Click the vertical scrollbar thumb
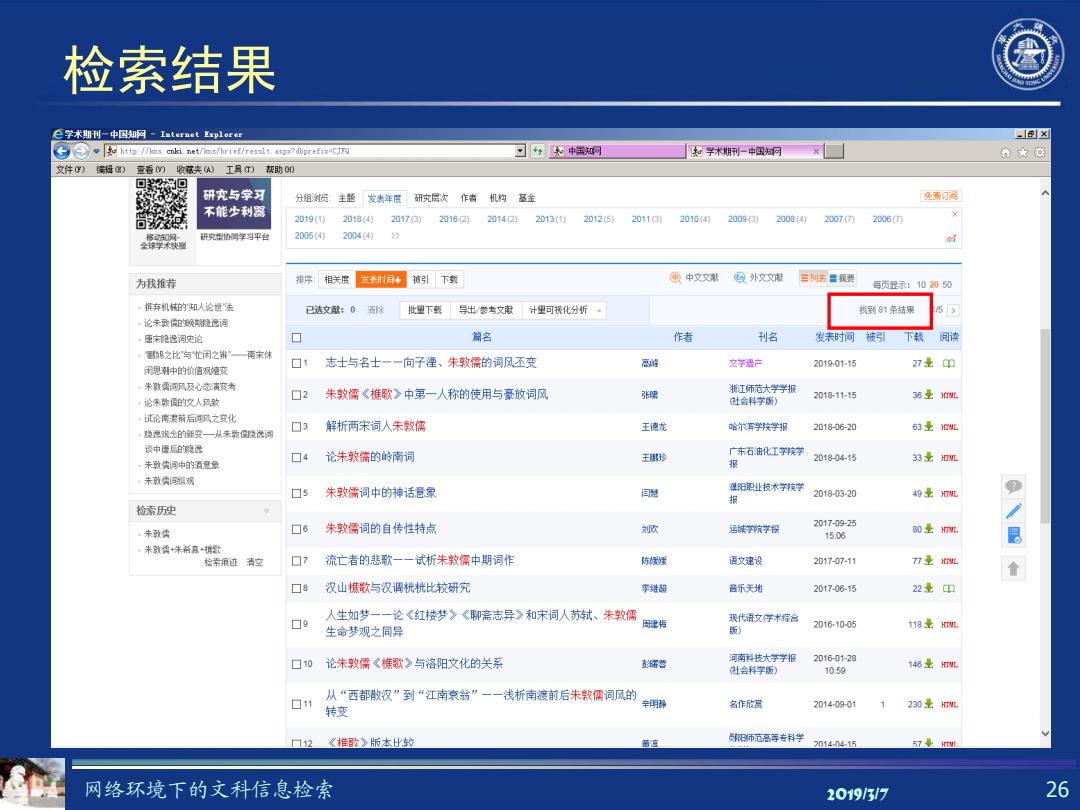The image size is (1080, 810). pyautogui.click(x=1045, y=425)
